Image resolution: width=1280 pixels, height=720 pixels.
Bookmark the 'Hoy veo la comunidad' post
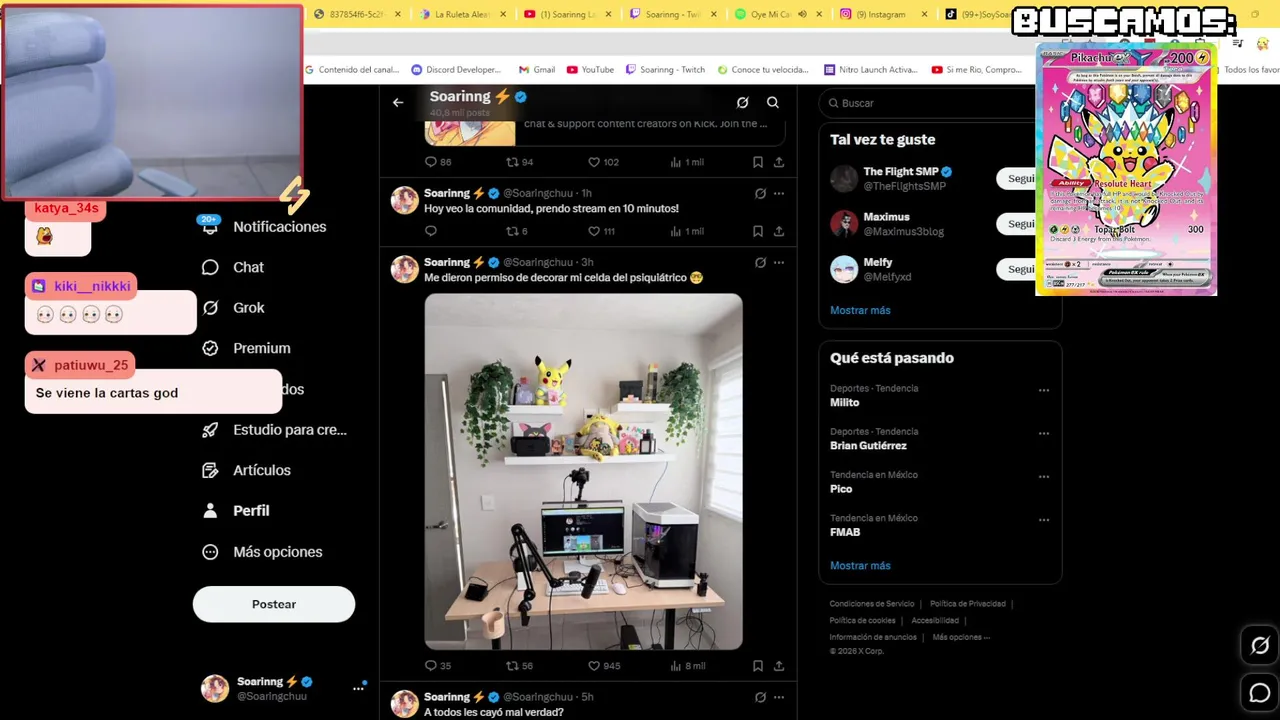[x=758, y=231]
